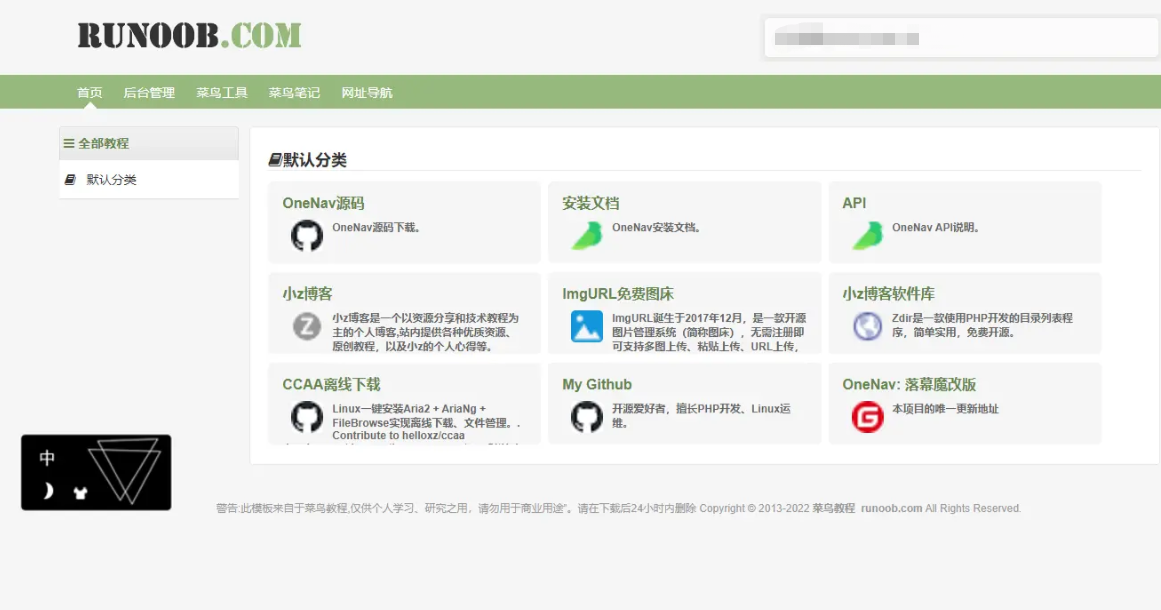Viewport: 1161px width, 610px height.
Task: Open the 安装文档 title link
Action: coord(591,203)
